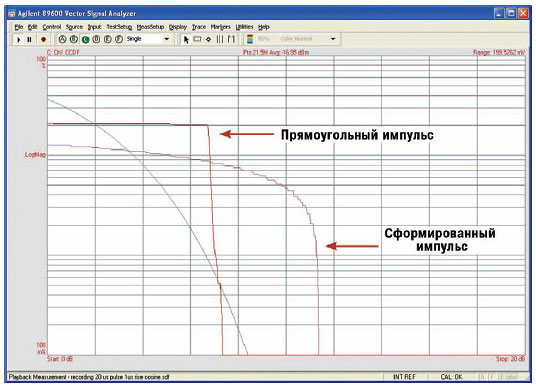This screenshot has height=388, width=536.
Task: Open the Display menu
Action: 178,27
